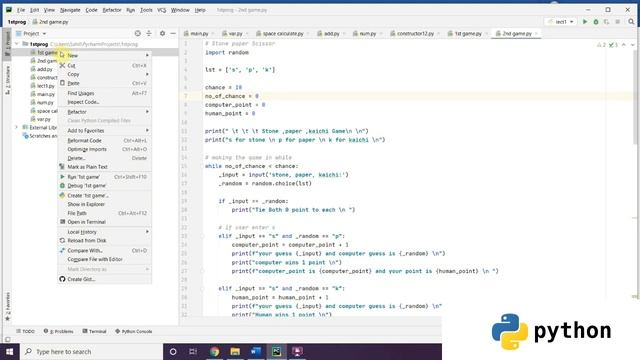Select lect1.py in project tree
Viewport: 640px width, 360px height.
click(x=45, y=86)
